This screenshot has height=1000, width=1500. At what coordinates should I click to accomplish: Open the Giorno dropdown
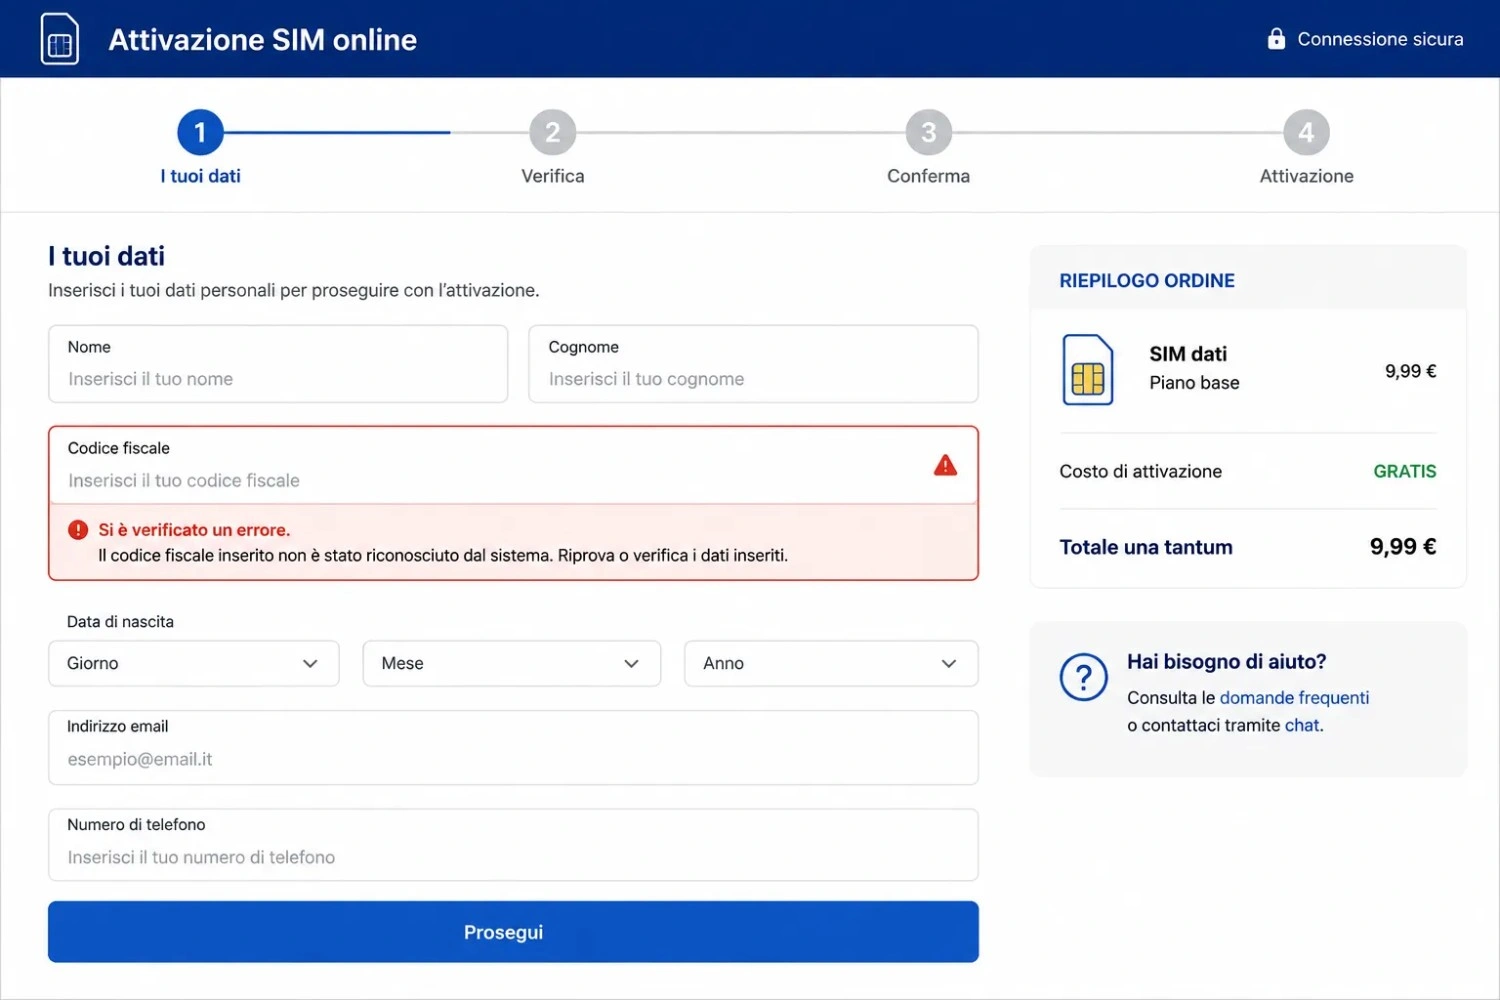[x=194, y=663]
